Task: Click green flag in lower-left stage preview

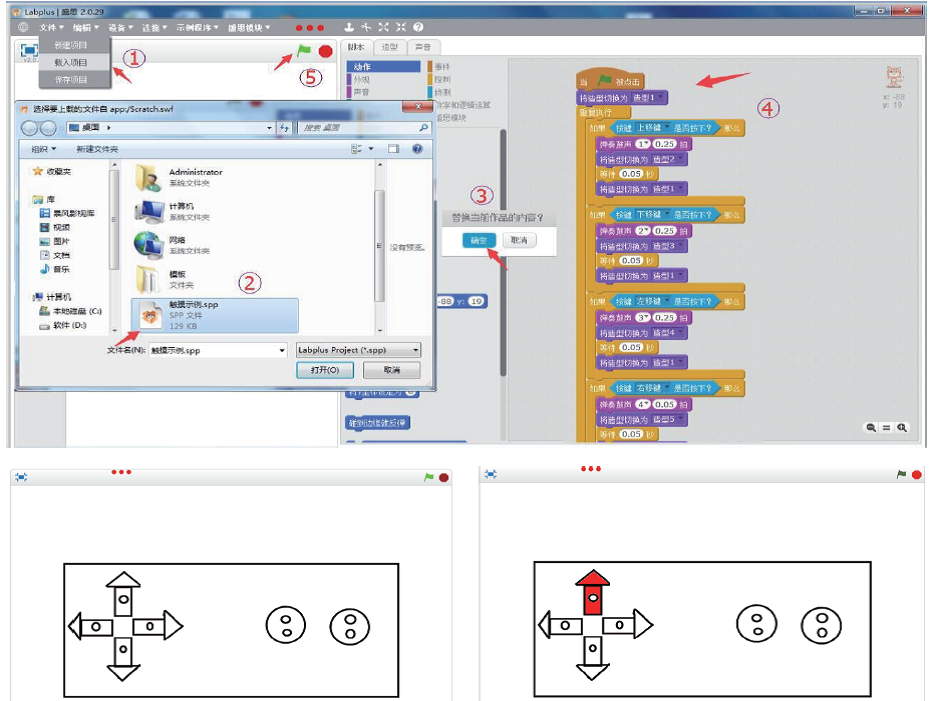Action: pyautogui.click(x=429, y=477)
